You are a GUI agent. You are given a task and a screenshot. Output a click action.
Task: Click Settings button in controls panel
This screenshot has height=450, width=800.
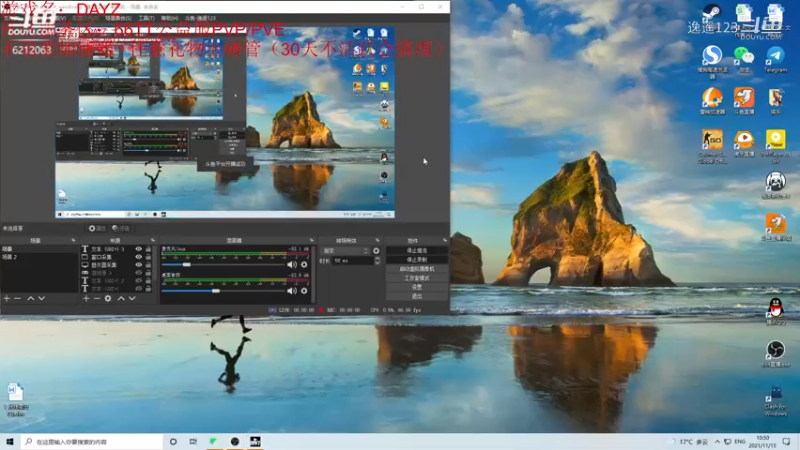417,287
